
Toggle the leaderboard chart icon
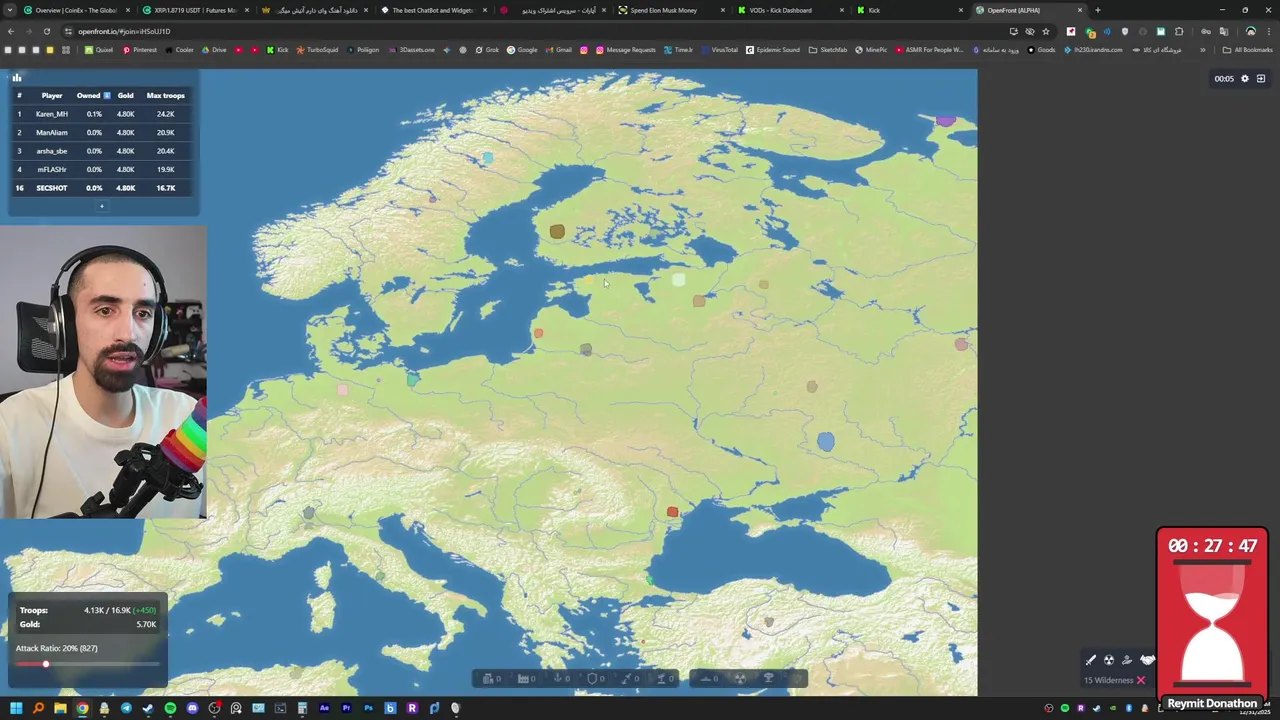(16, 77)
